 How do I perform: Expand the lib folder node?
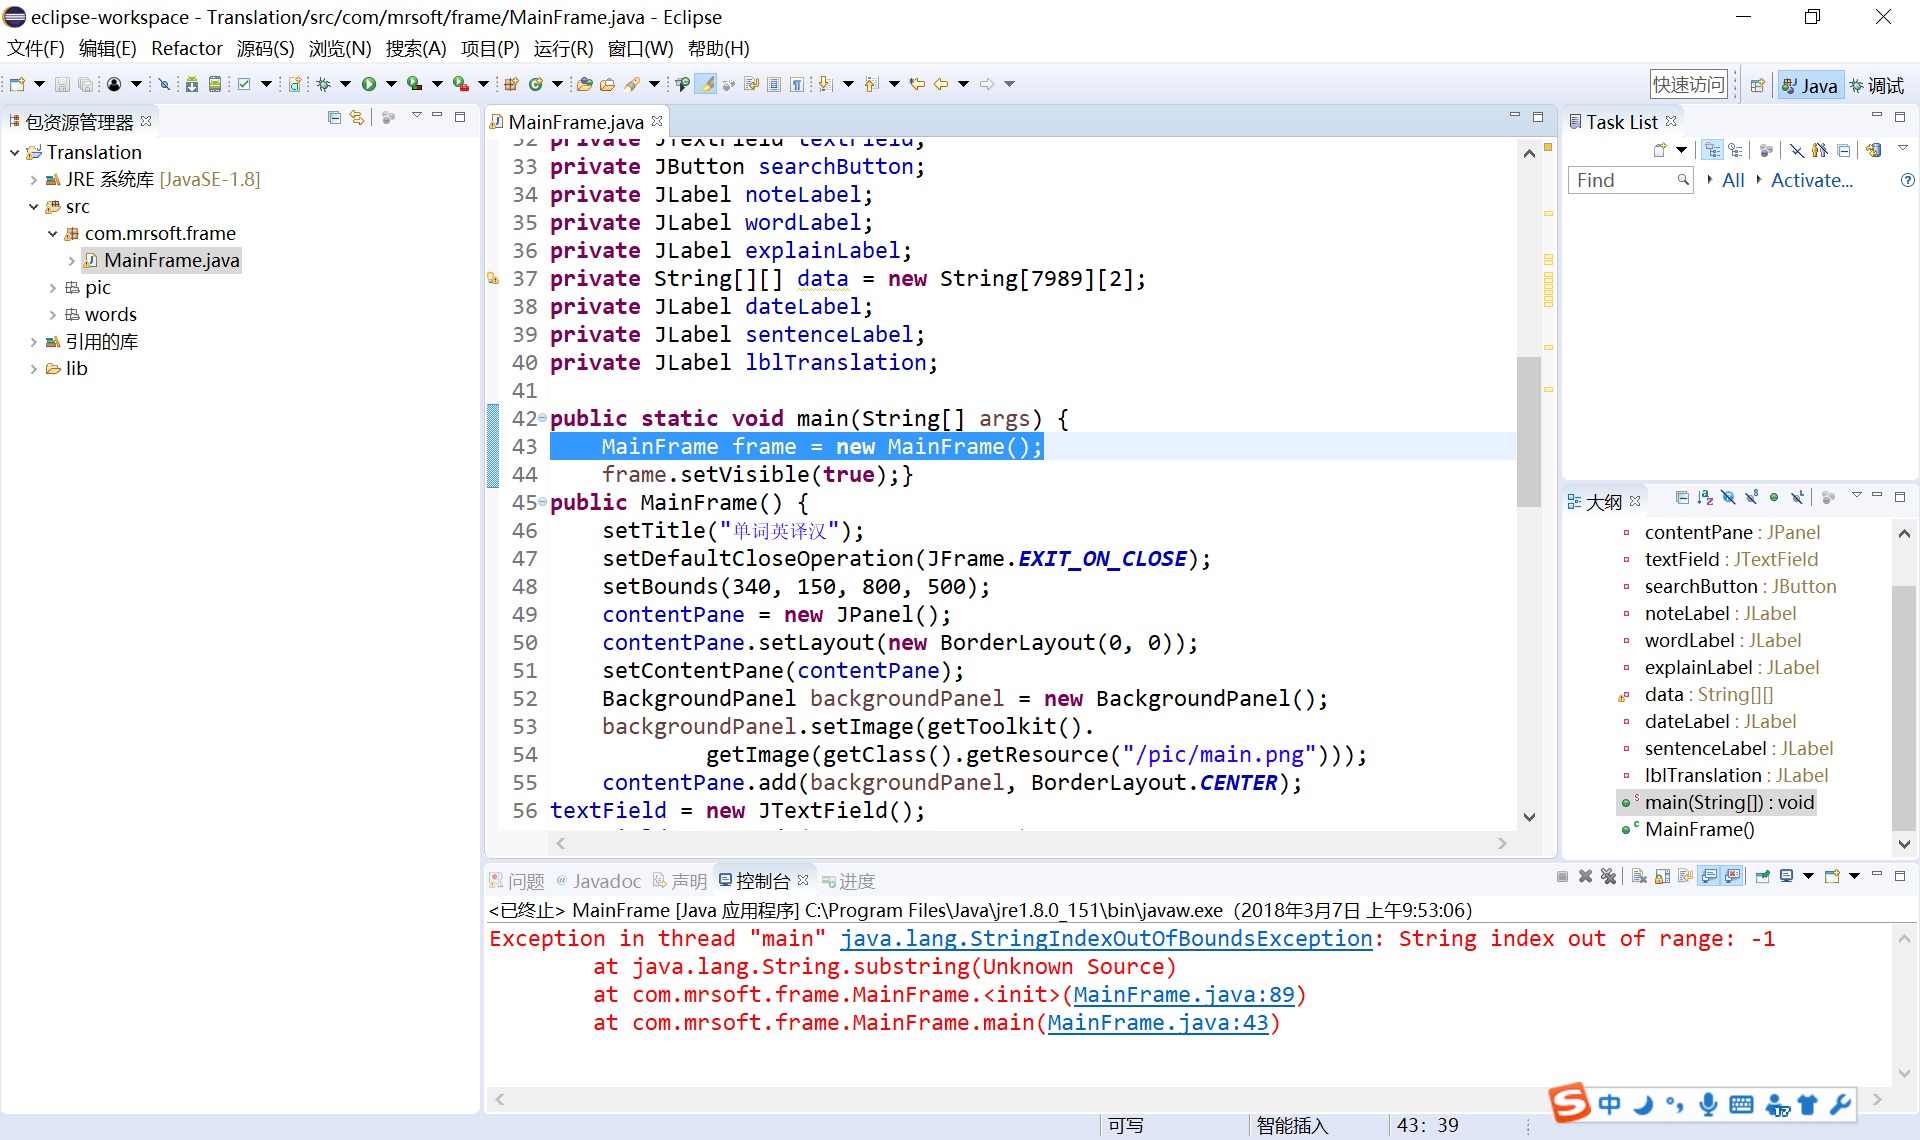click(x=33, y=369)
